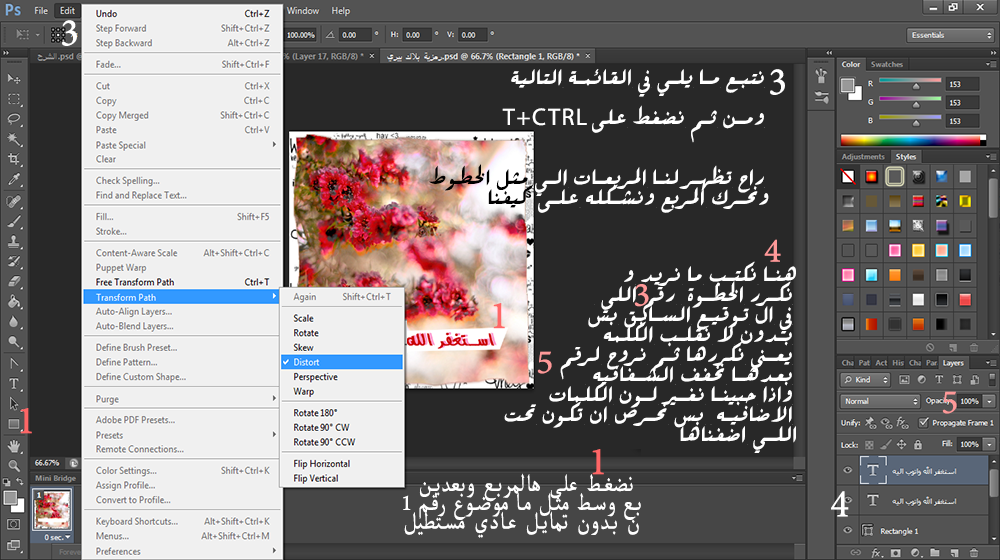Open the Normal blend mode dropdown
The image size is (1000, 560).
(879, 401)
